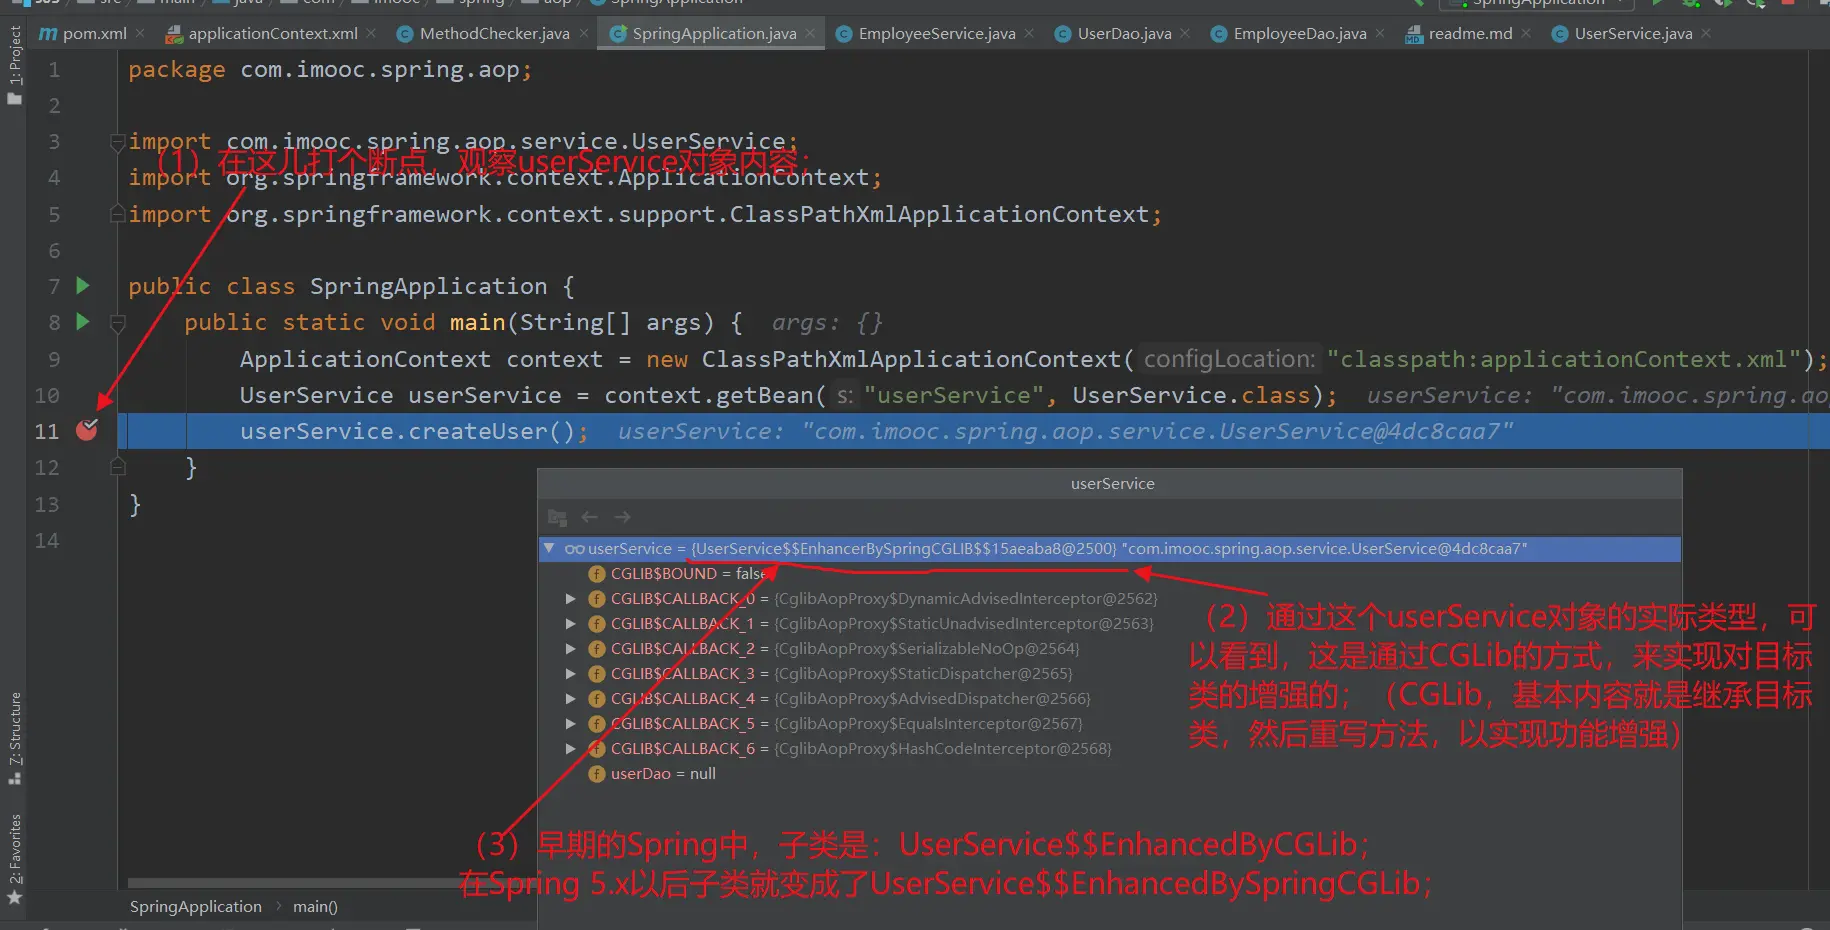1830x930 pixels.
Task: Run the main method from gutter
Action: 83,322
